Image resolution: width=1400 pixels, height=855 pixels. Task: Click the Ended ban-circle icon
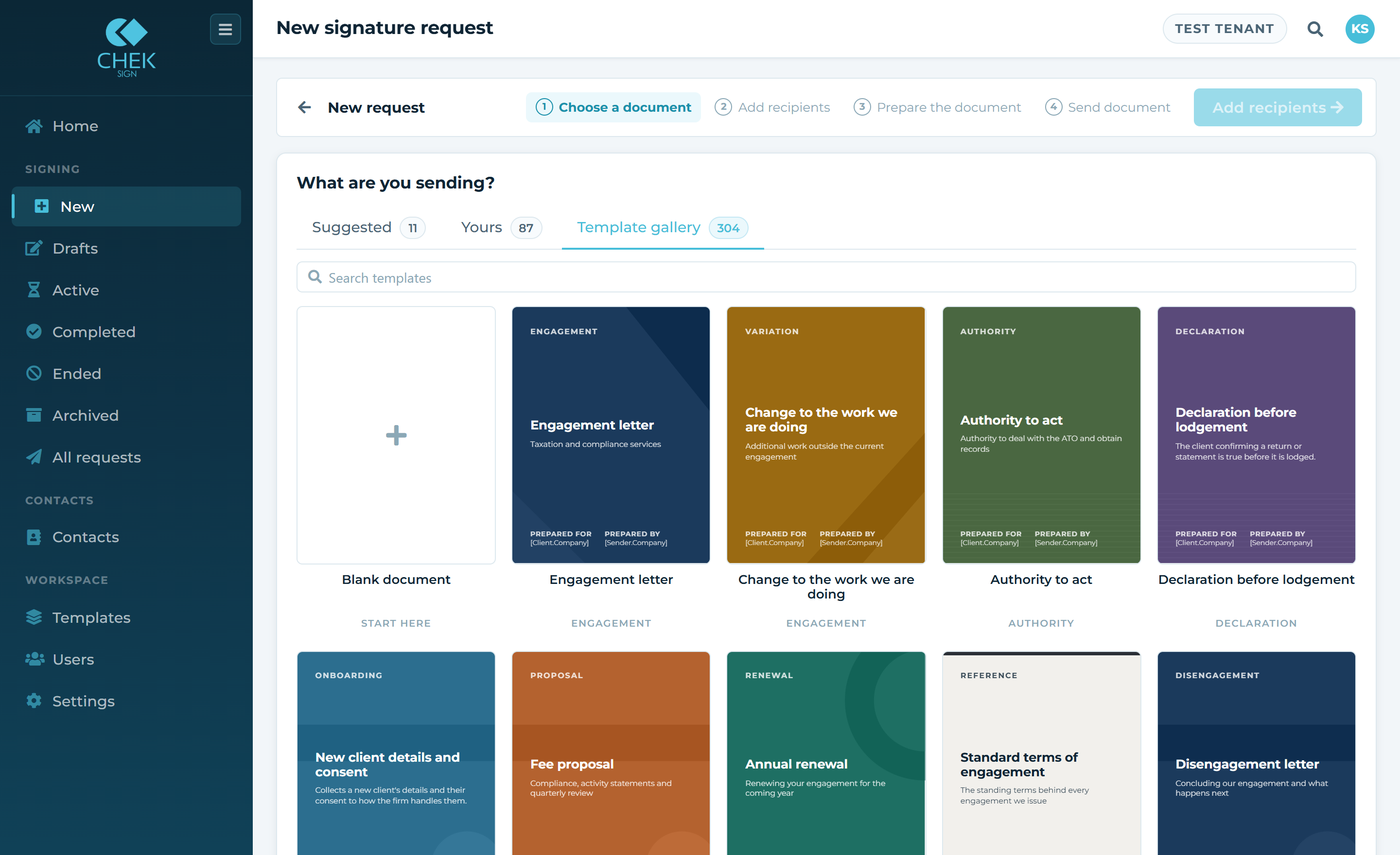click(34, 374)
